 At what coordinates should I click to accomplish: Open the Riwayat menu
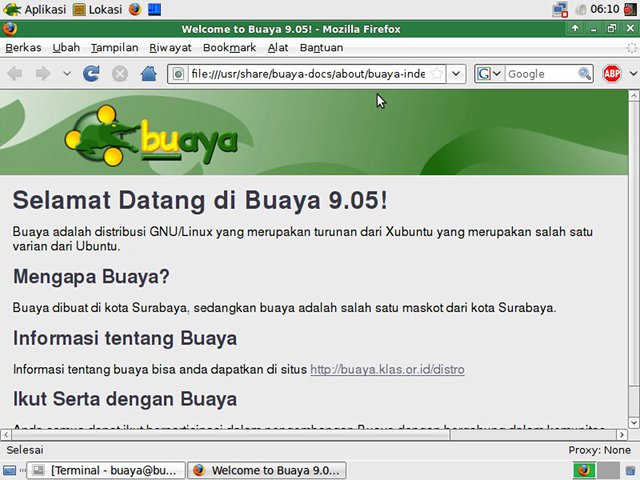170,48
